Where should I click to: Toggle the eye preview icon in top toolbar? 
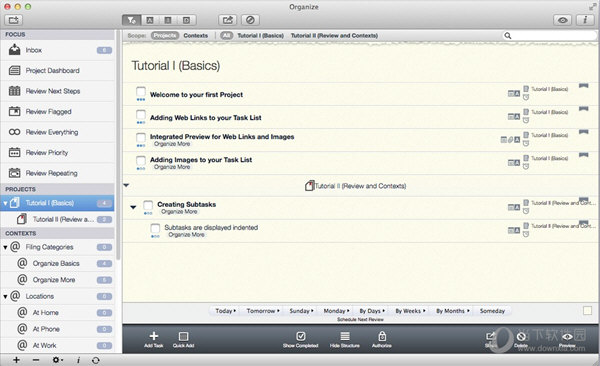pyautogui.click(x=562, y=20)
